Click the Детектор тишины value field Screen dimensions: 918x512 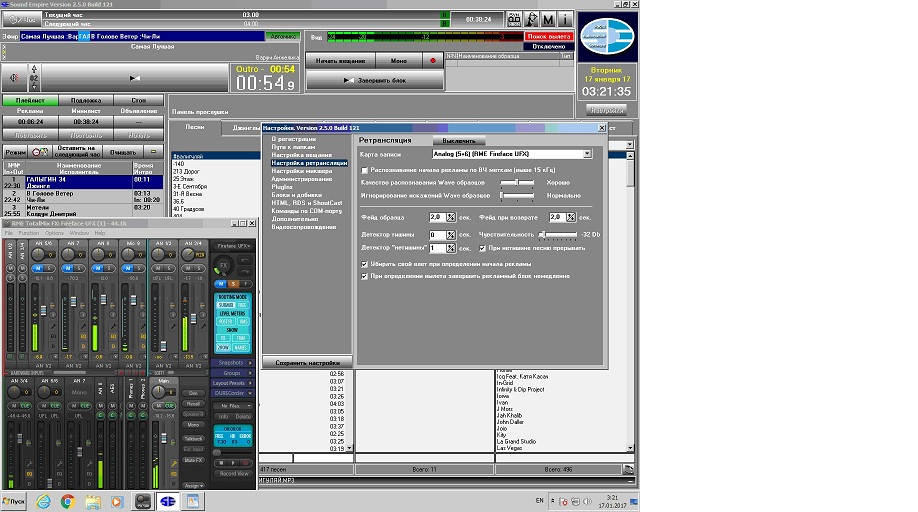coord(437,234)
